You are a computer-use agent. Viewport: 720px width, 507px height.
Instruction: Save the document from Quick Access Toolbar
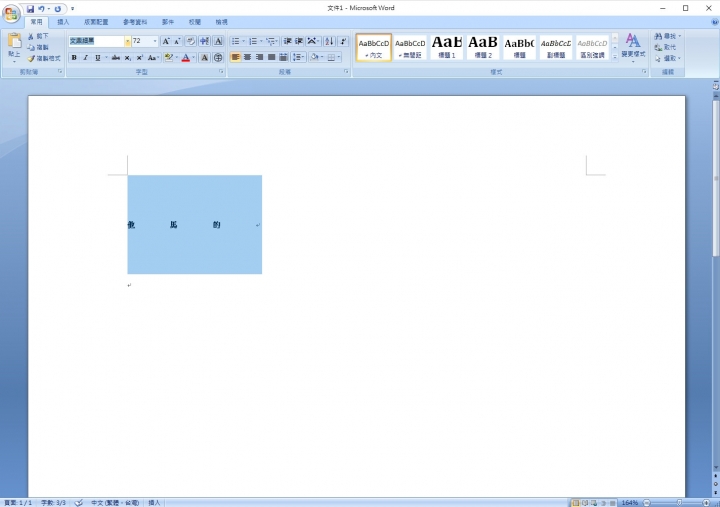tap(30, 9)
